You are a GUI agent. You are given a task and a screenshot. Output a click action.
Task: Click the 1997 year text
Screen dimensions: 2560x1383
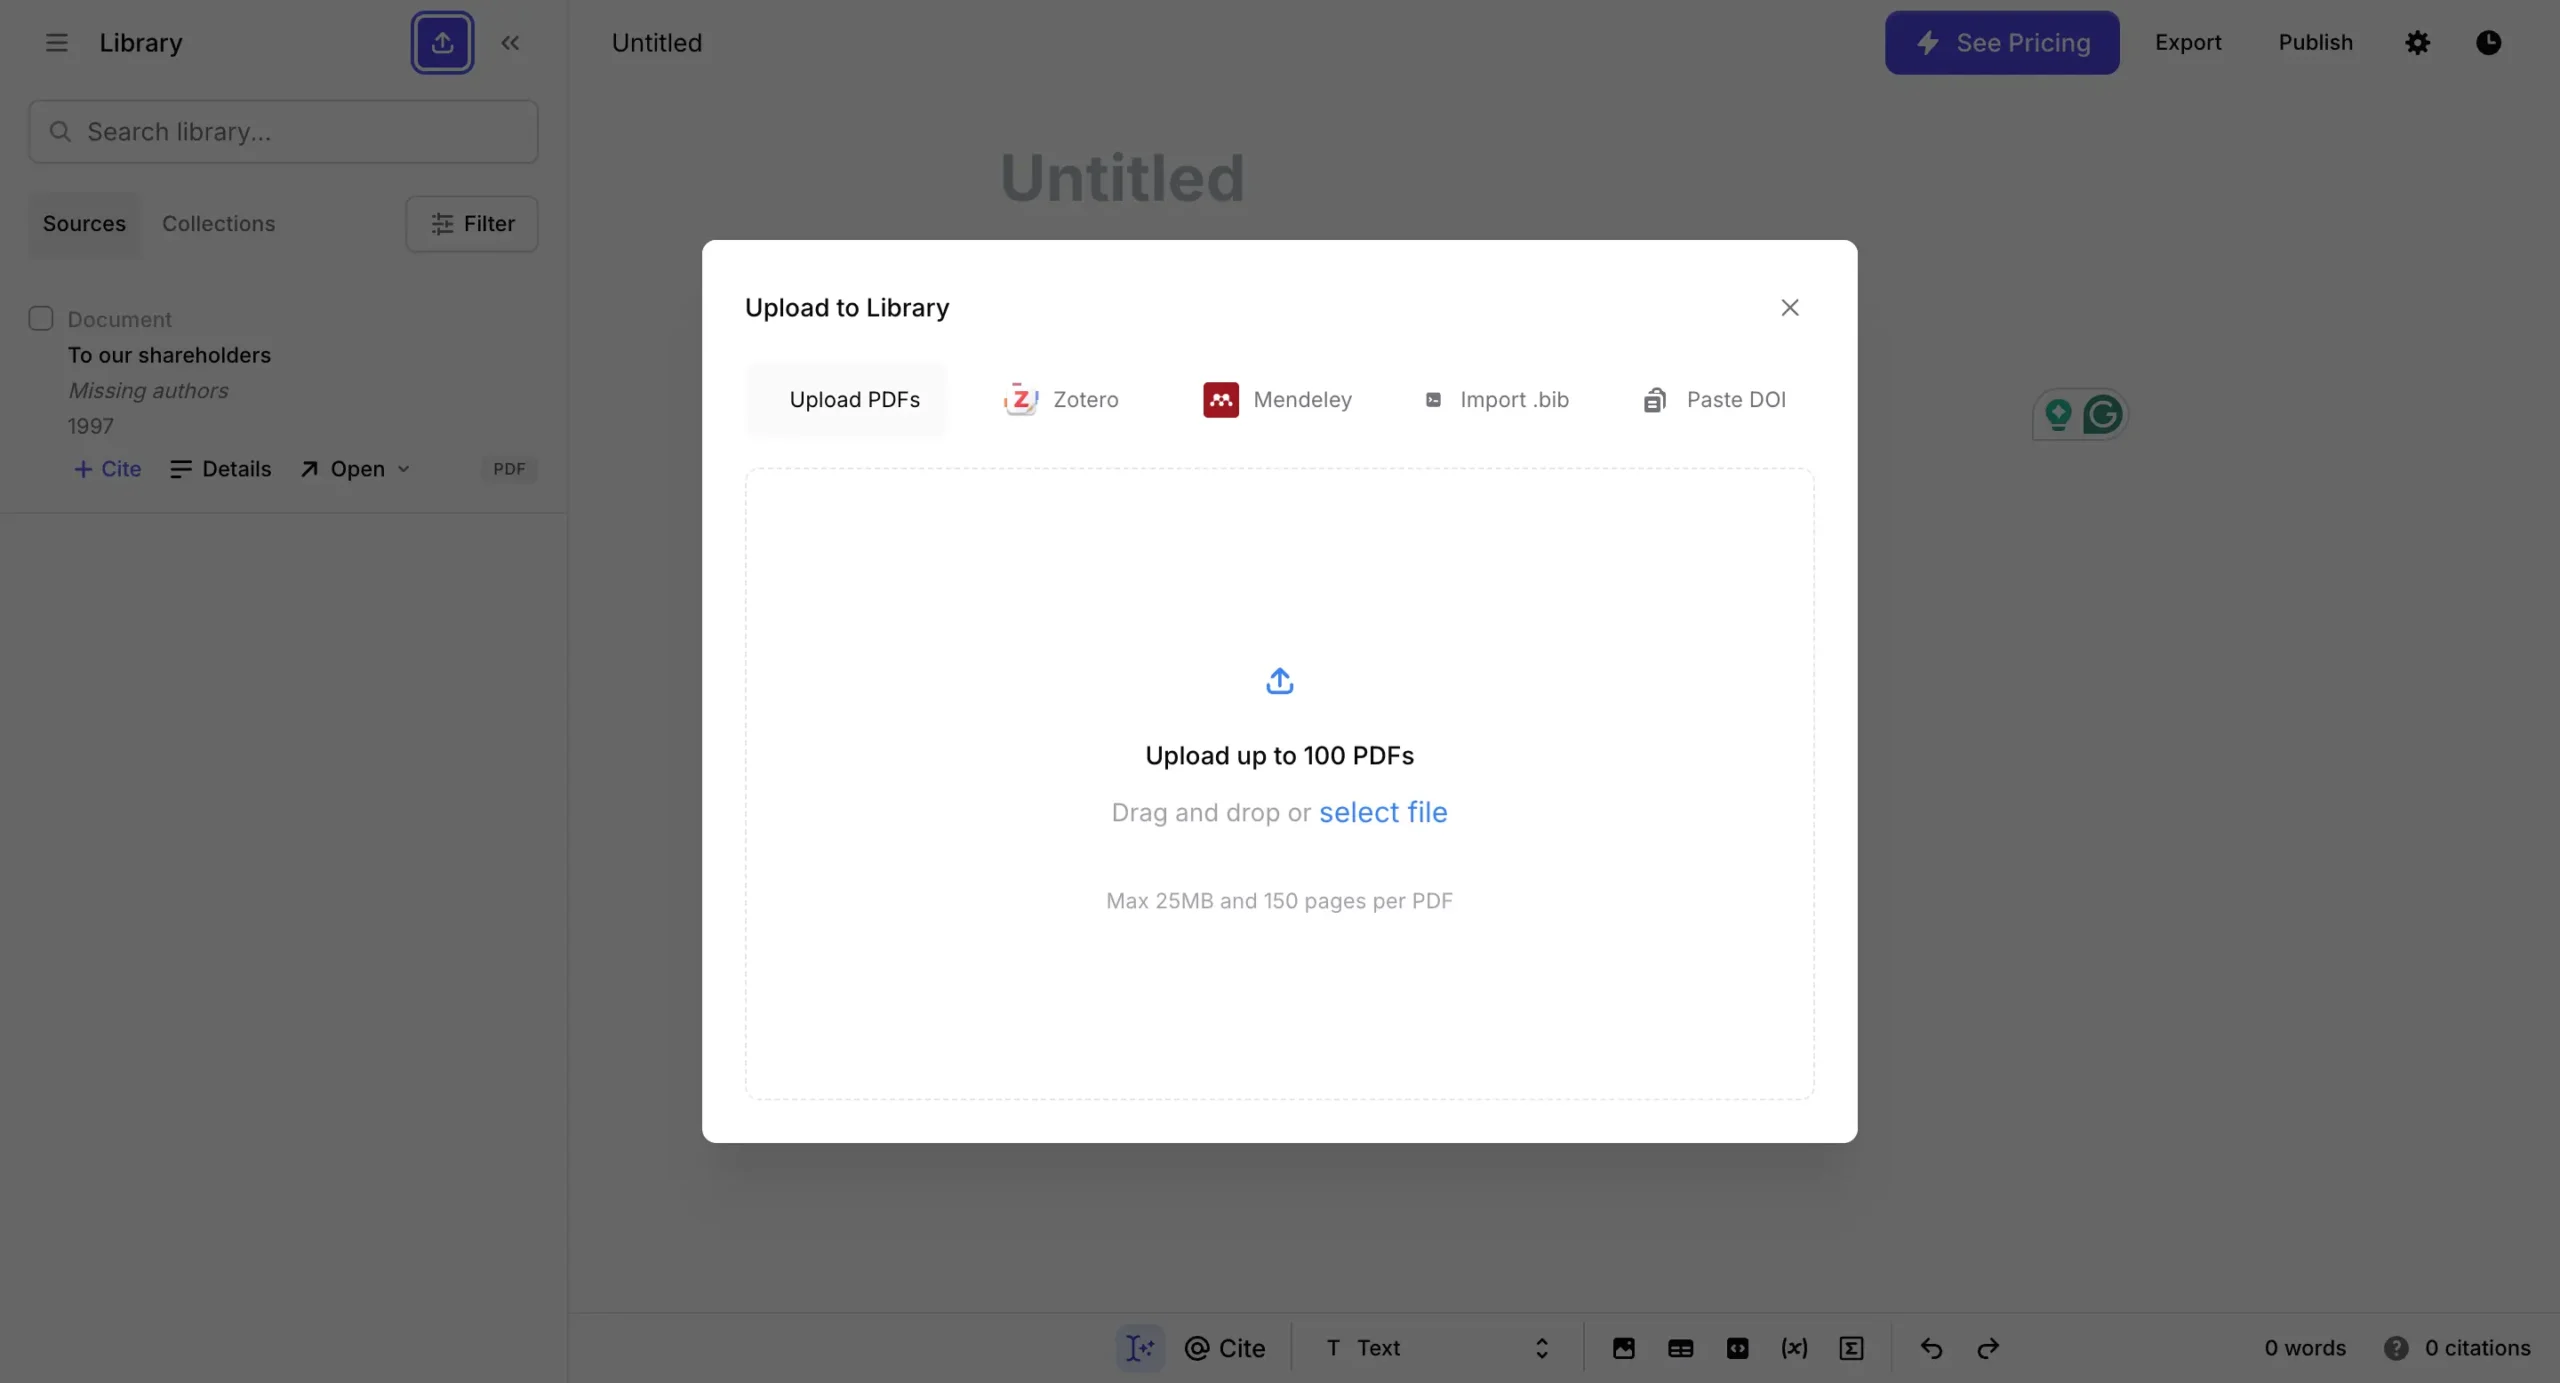pos(90,426)
